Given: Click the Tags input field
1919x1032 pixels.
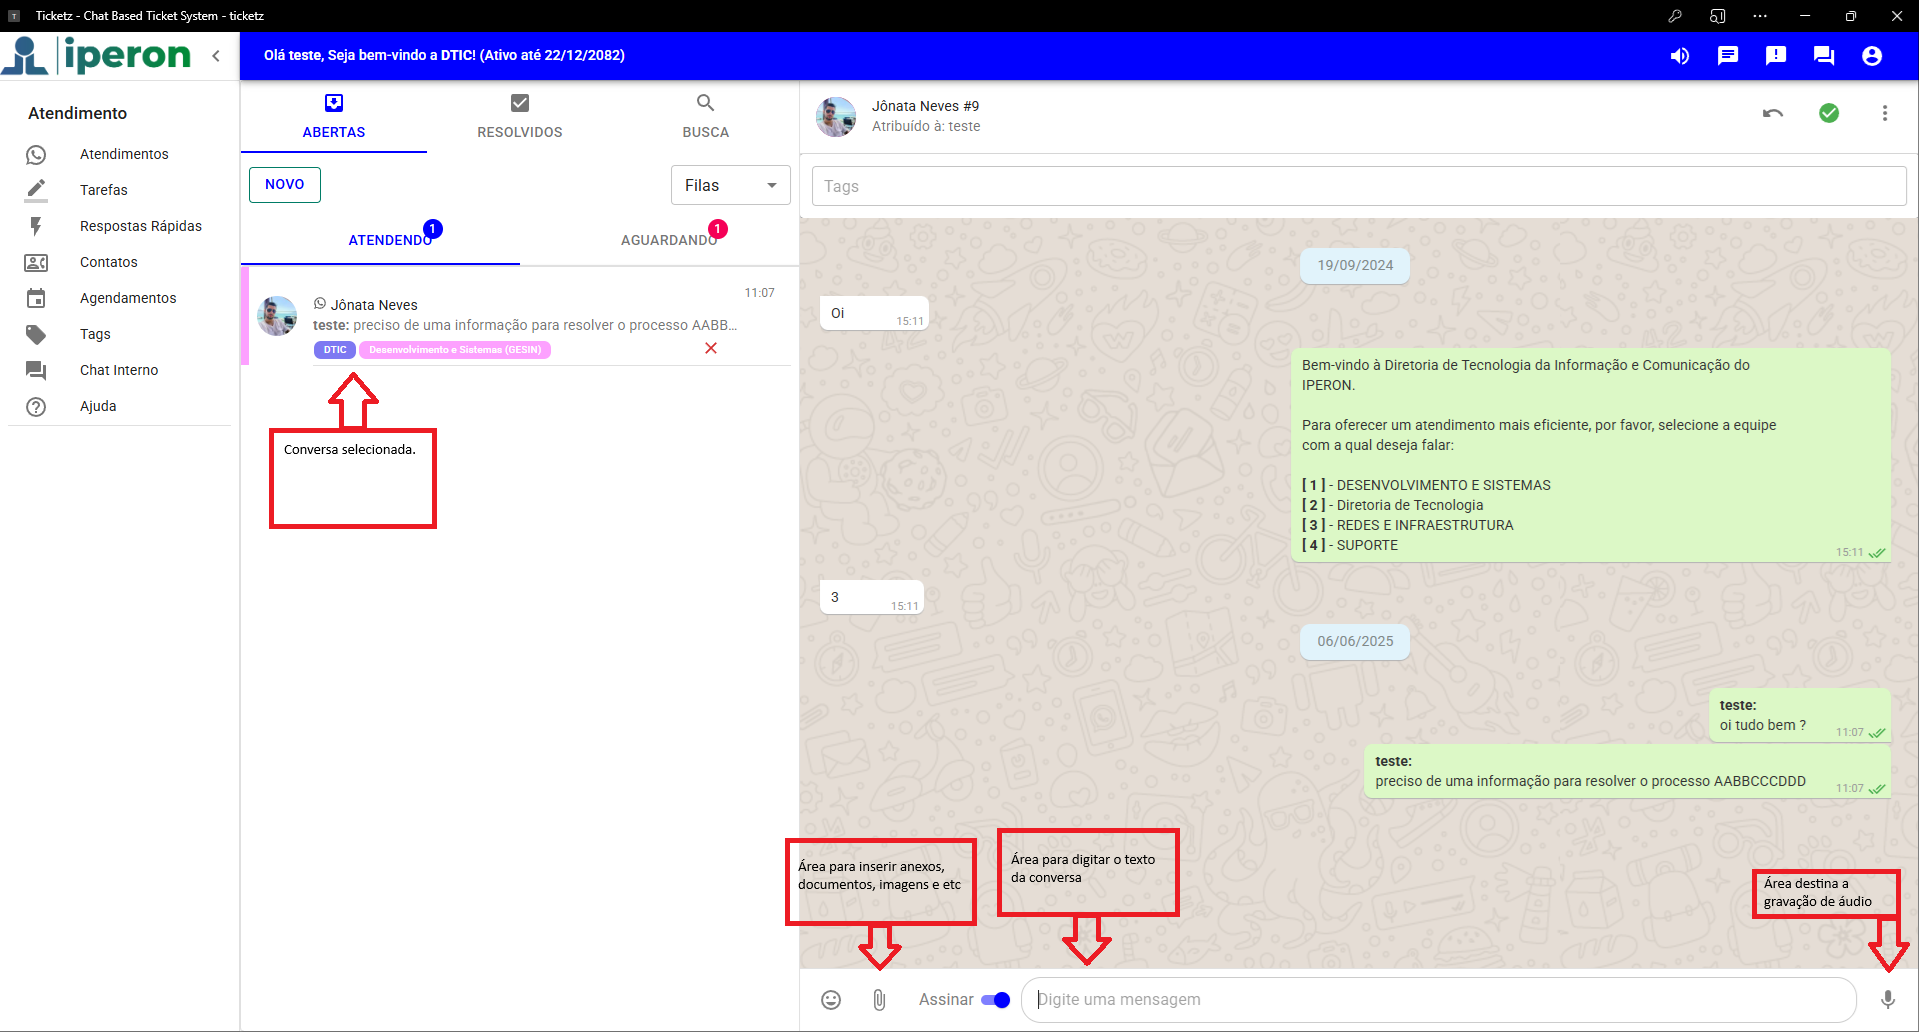Looking at the screenshot, I should 1359,186.
